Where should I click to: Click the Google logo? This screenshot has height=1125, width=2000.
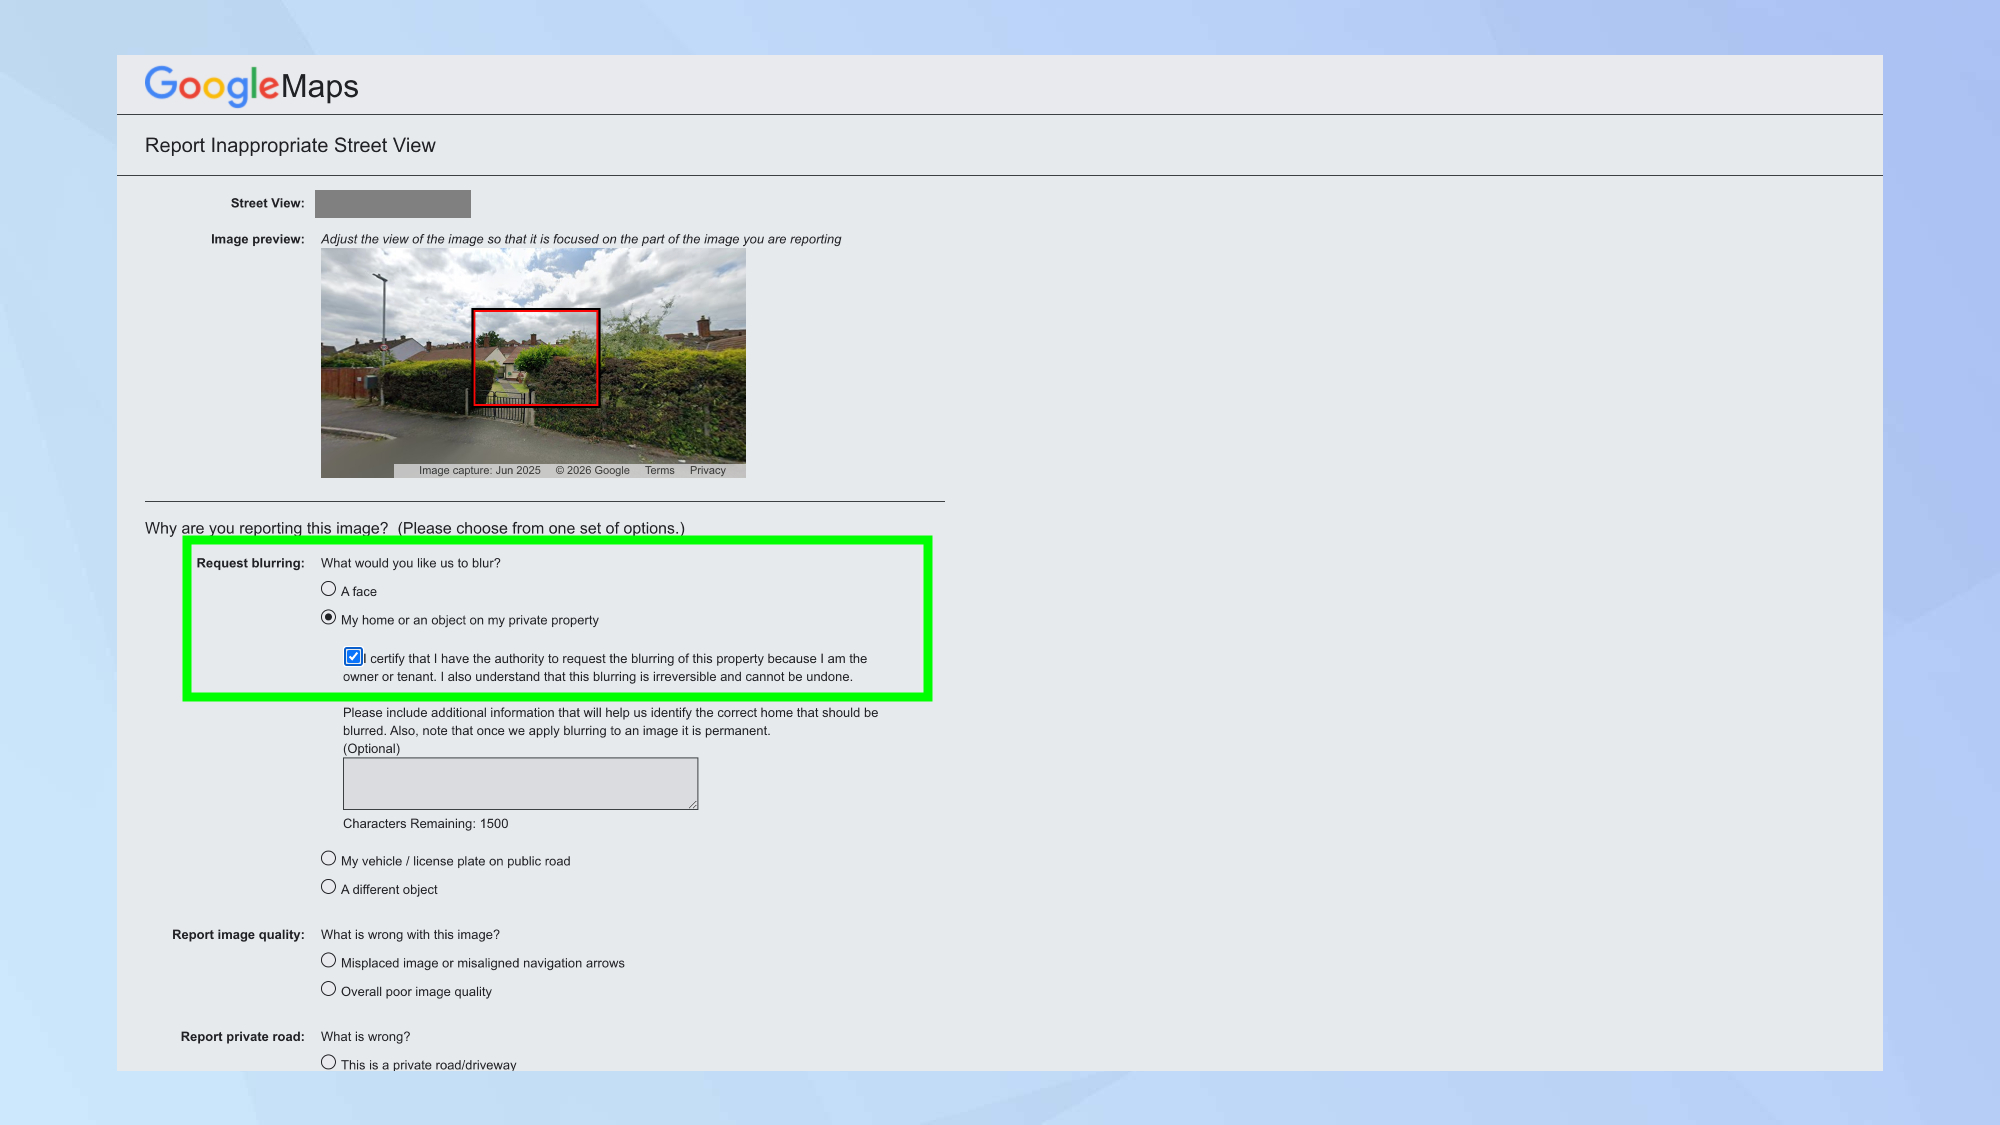[x=212, y=85]
